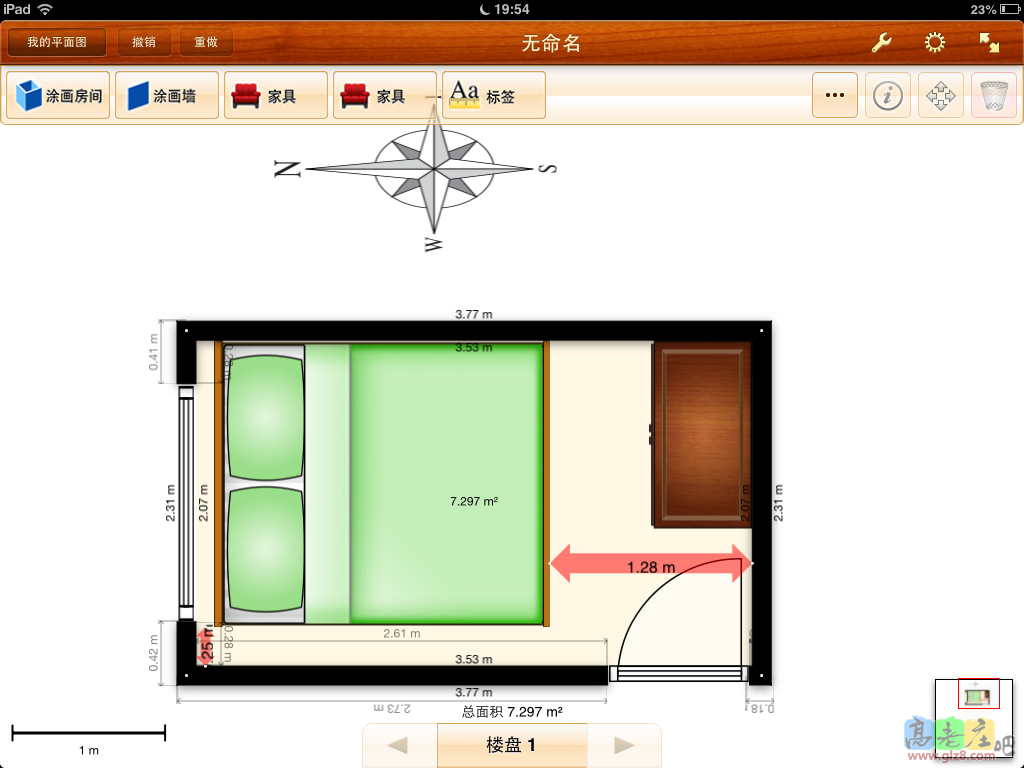
Task: Open the first 家具 furniture library
Action: [x=275, y=96]
